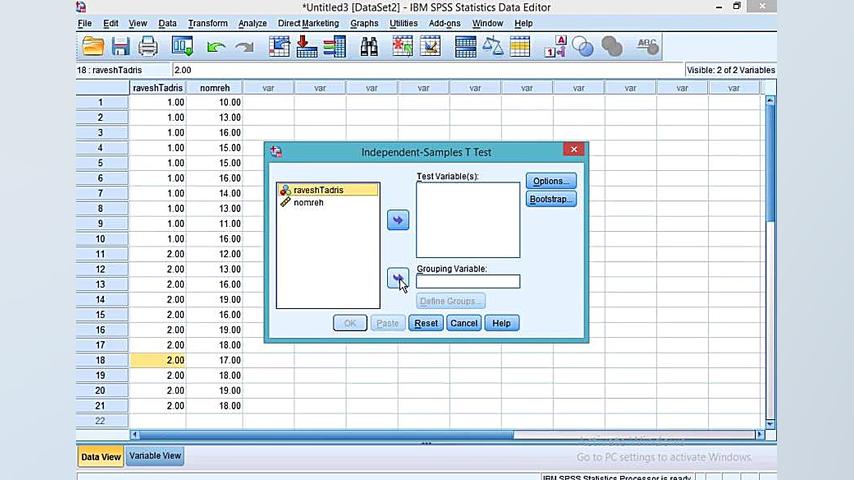
Task: Click the Undo arrow in toolbar
Action: tap(216, 46)
